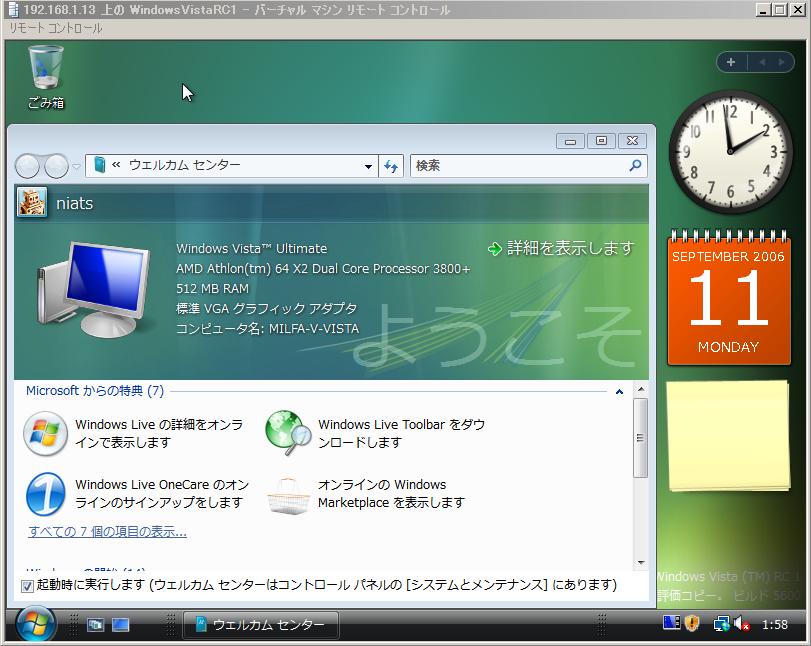Click the yellow sticky notes gadget
The width and height of the screenshot is (811, 646).
(x=728, y=436)
